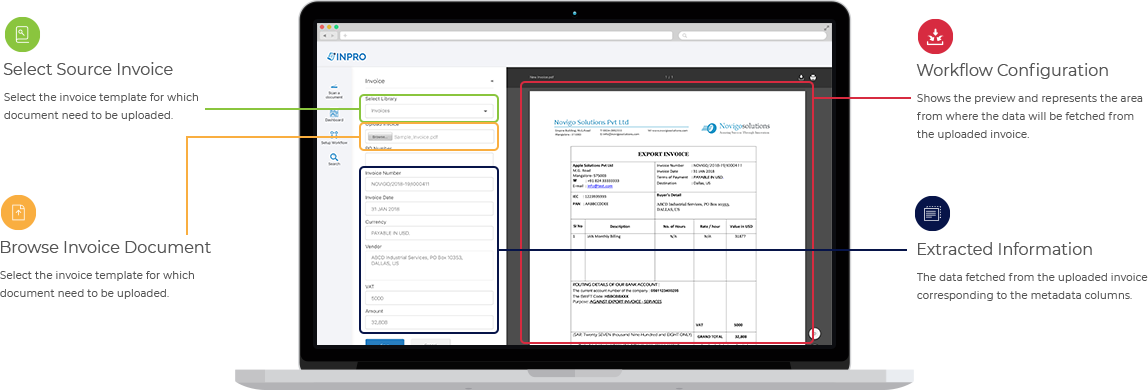Click 'GRAND TOTAL' row in invoice preview
This screenshot has width=1148, height=390.
click(664, 337)
